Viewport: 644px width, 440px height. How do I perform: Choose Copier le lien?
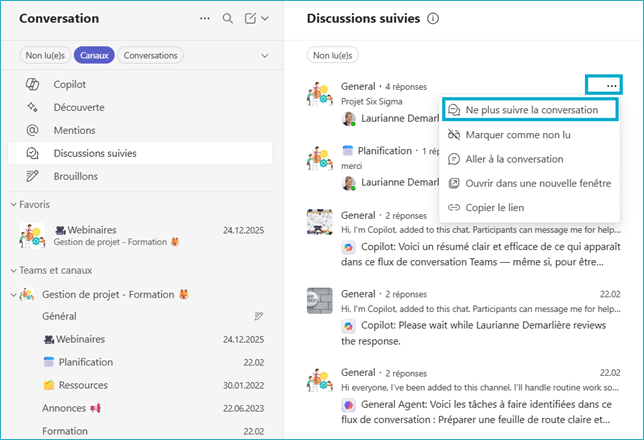[x=529, y=207]
